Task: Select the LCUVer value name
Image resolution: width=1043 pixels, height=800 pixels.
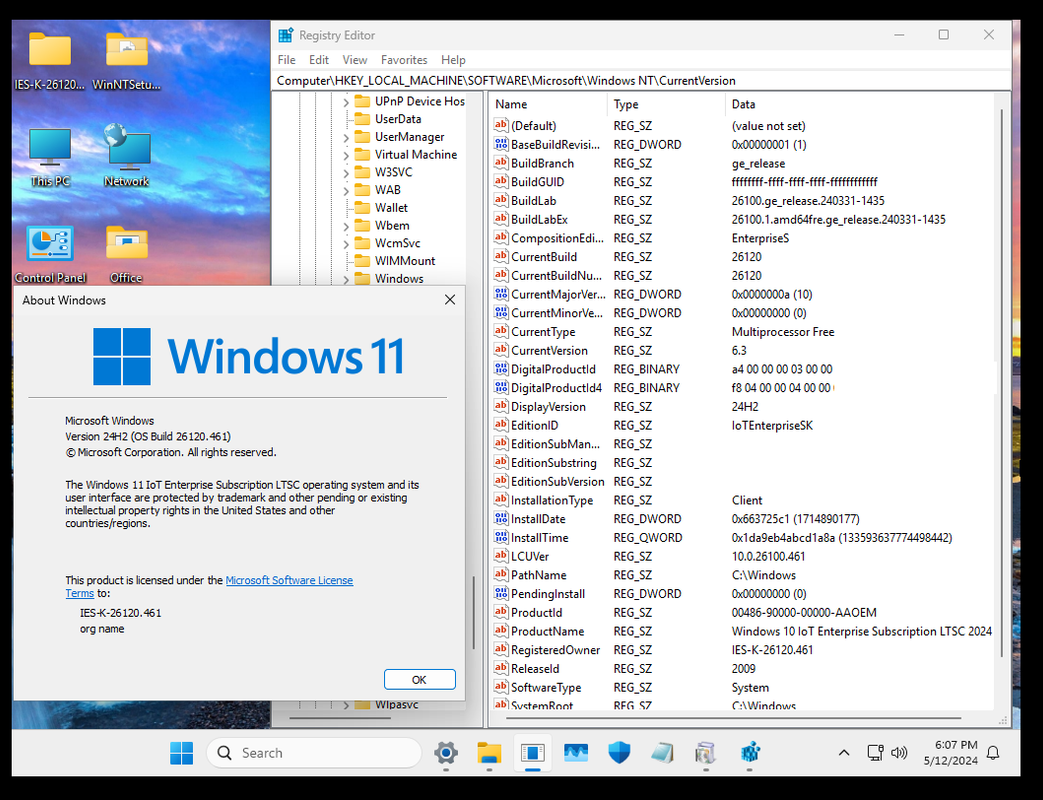Action: click(529, 557)
